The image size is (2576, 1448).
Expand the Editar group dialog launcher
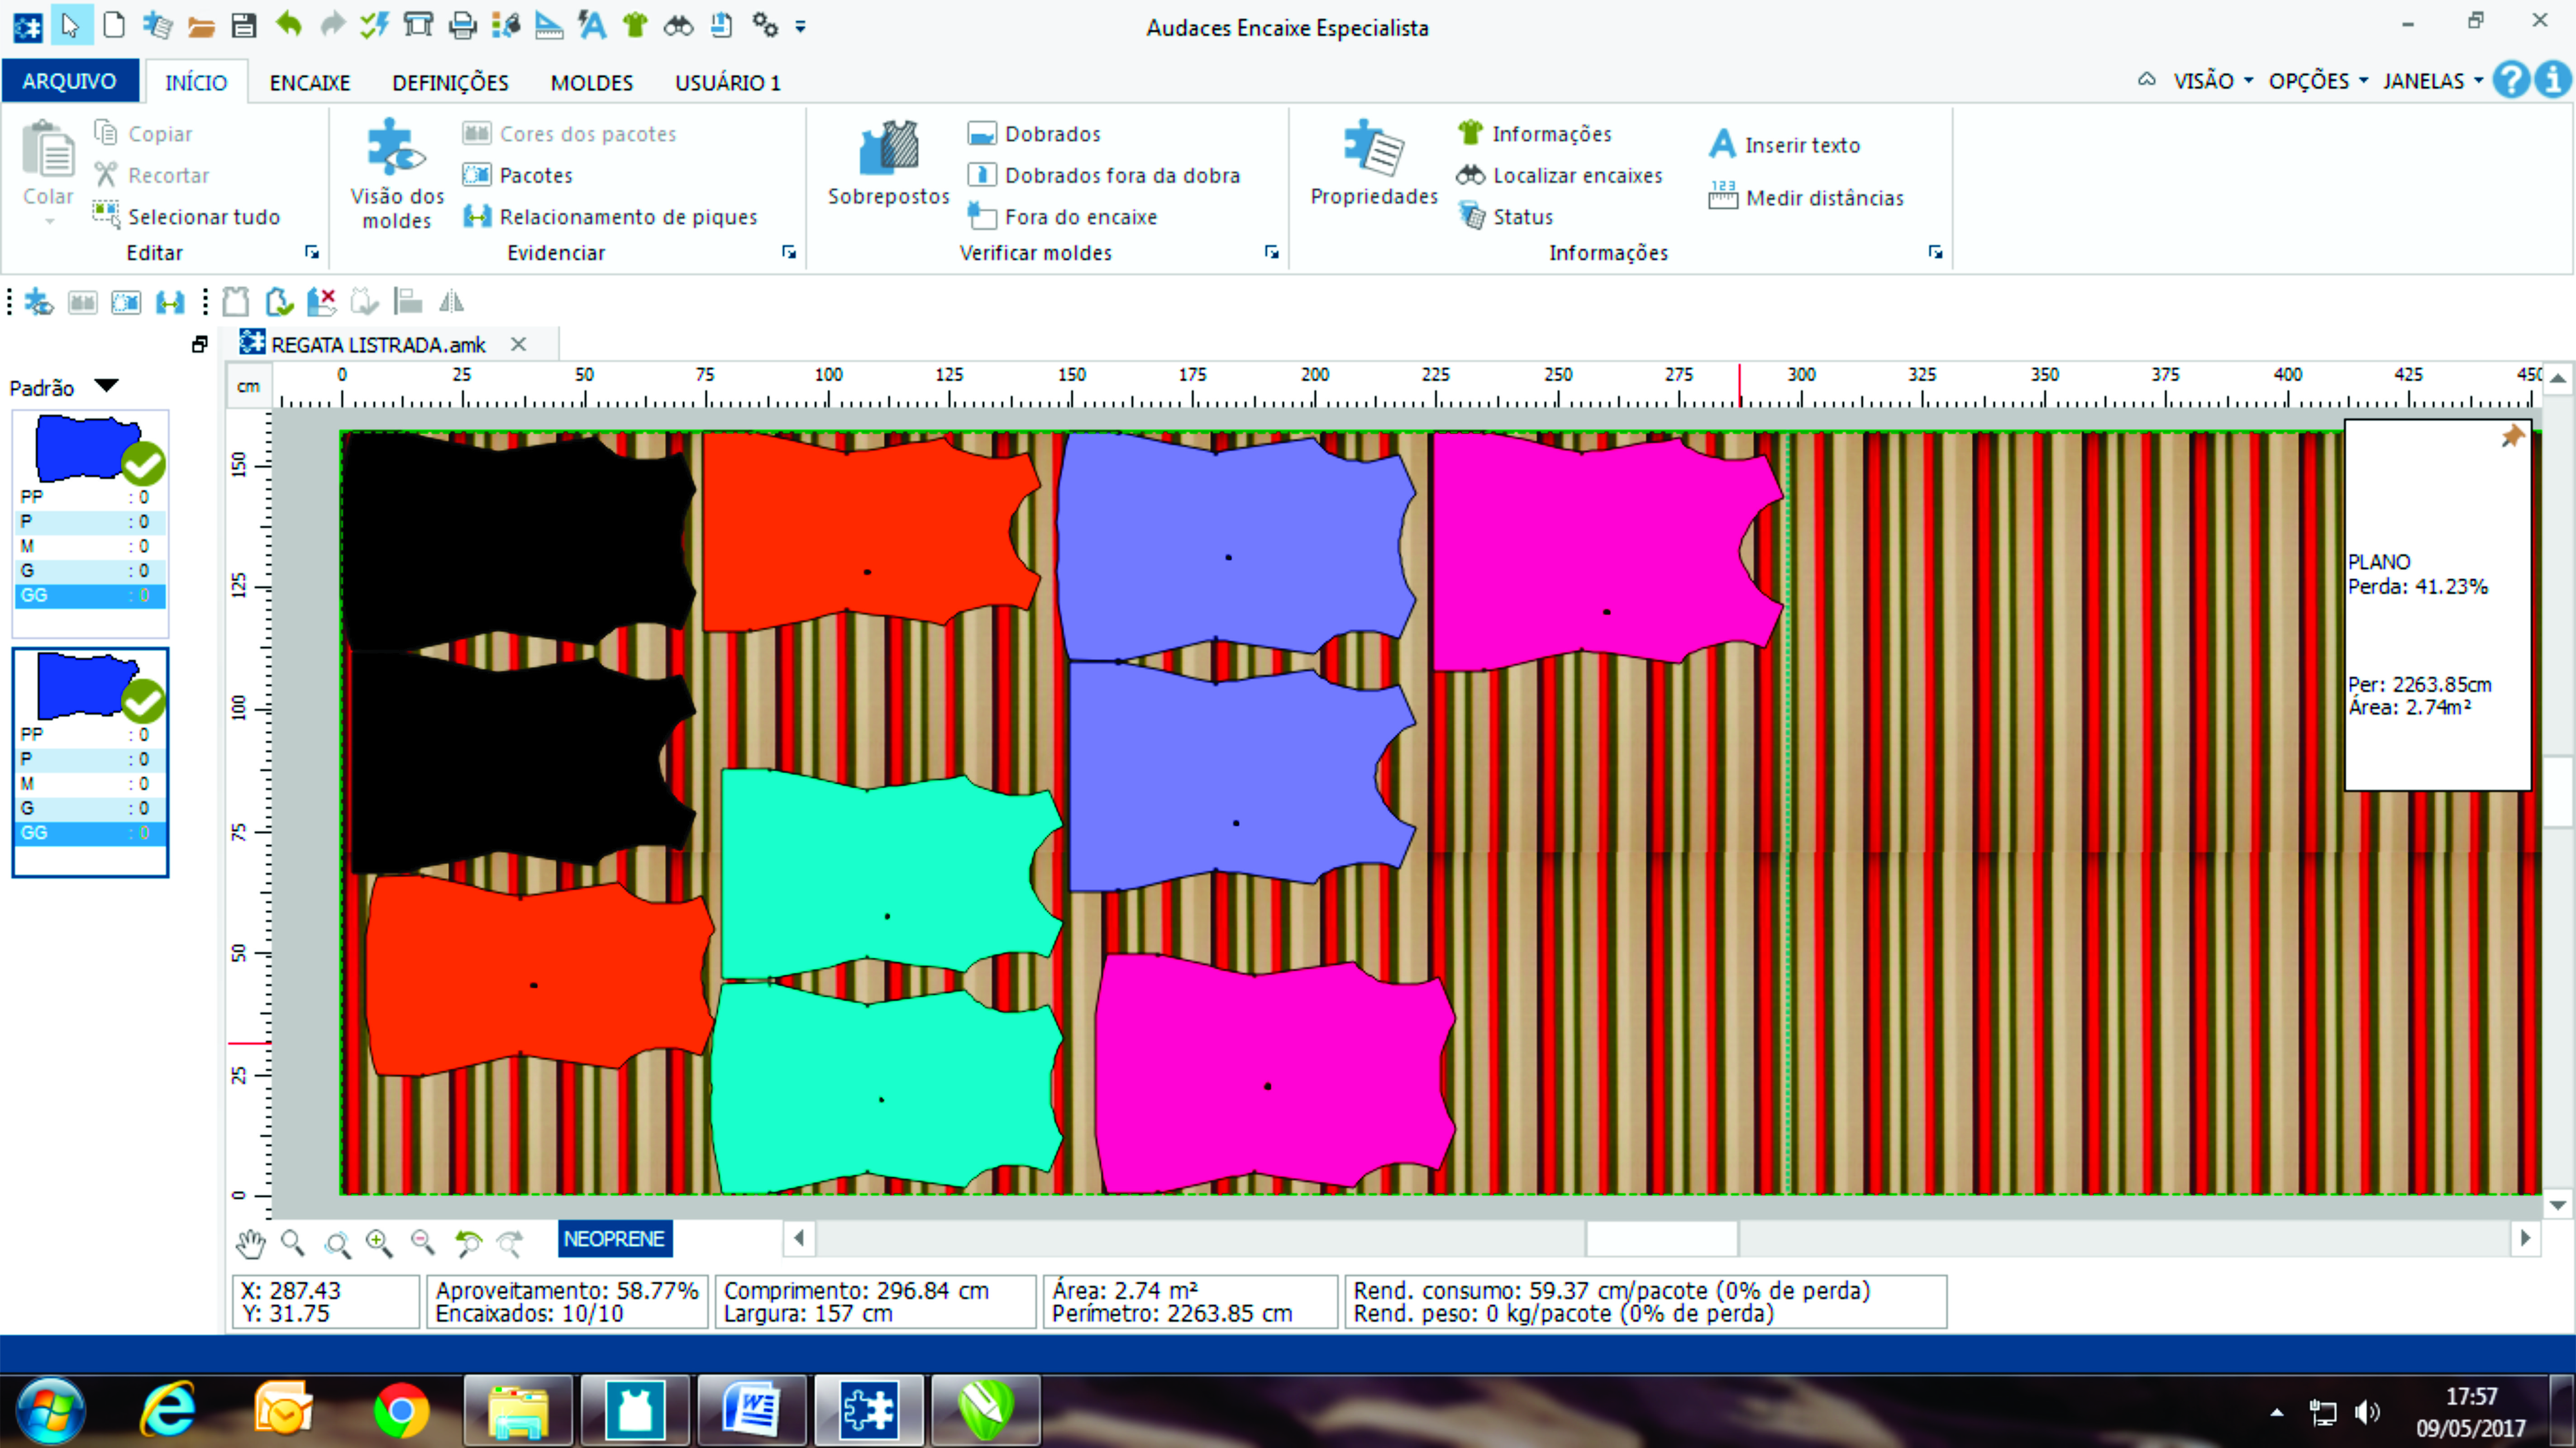pyautogui.click(x=312, y=253)
